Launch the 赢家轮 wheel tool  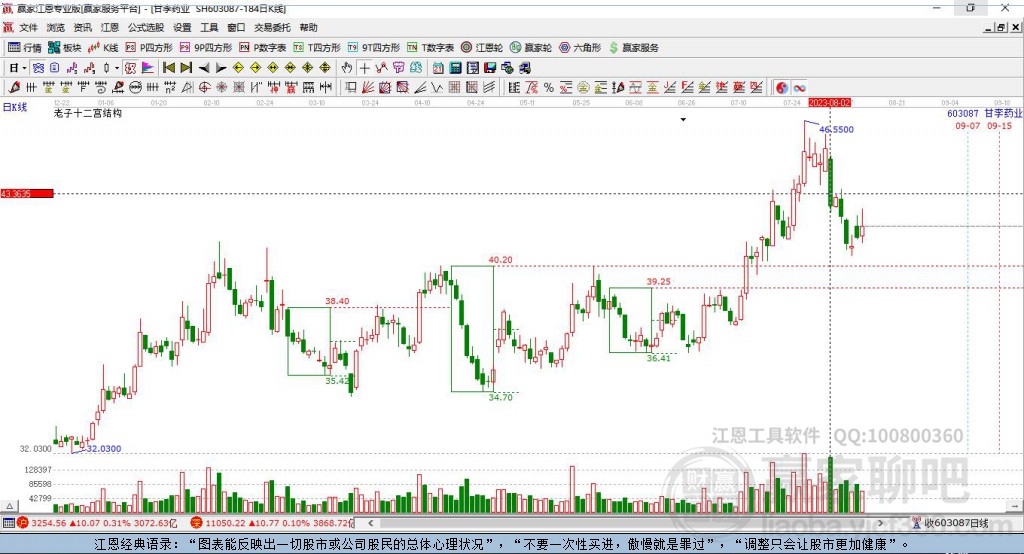(x=531, y=48)
